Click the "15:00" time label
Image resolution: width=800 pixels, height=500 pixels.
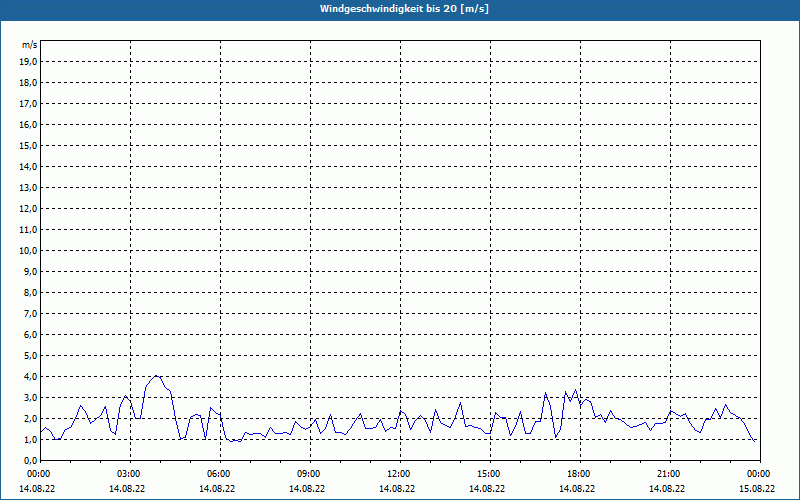[x=490, y=474]
